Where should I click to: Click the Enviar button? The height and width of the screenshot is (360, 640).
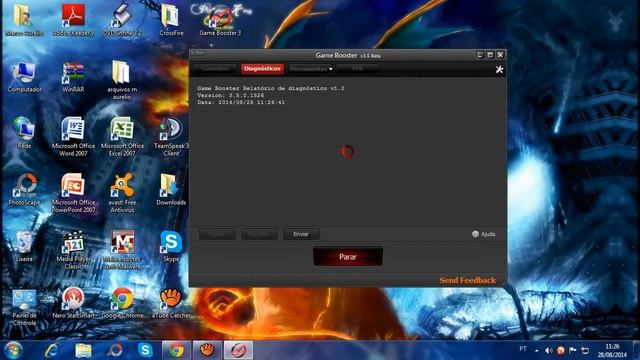[301, 234]
